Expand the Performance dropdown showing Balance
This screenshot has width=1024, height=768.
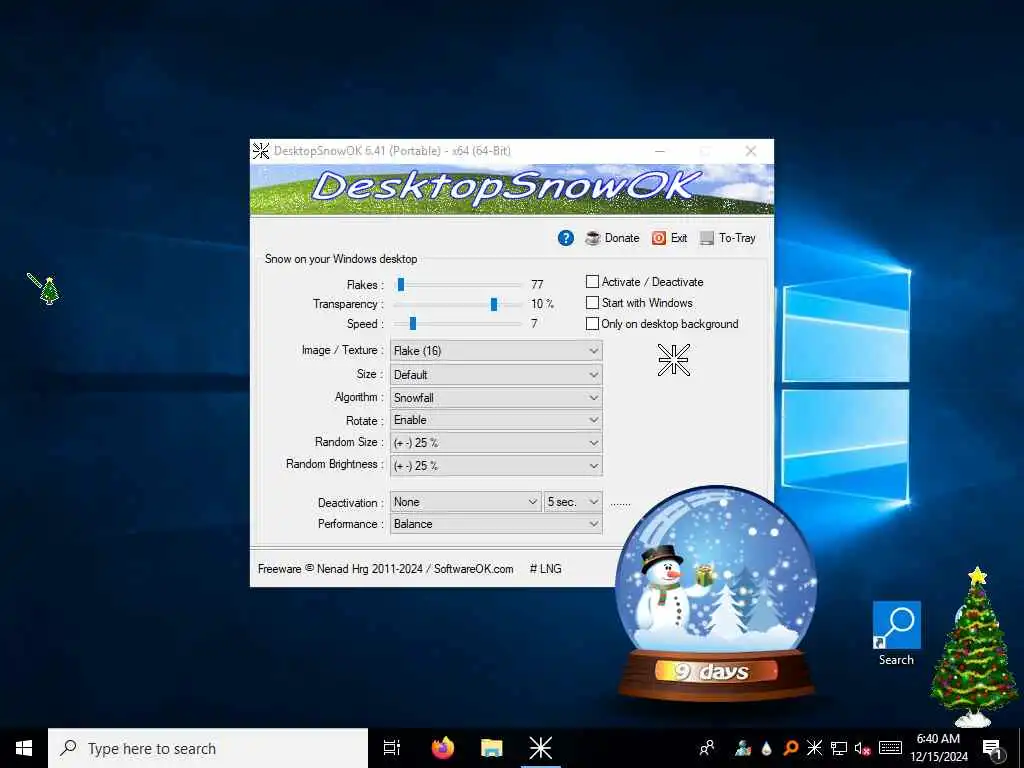496,524
